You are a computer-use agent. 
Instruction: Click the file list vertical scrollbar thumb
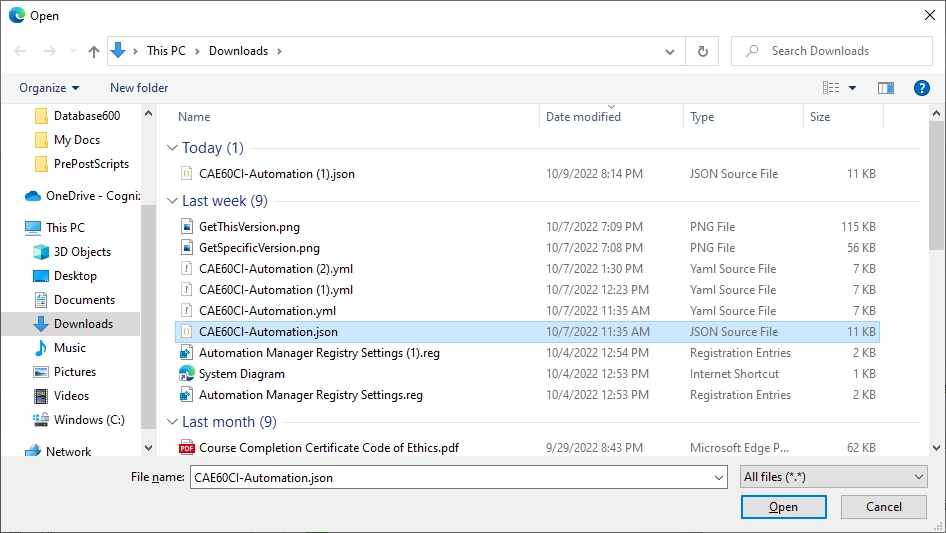pyautogui.click(x=936, y=185)
